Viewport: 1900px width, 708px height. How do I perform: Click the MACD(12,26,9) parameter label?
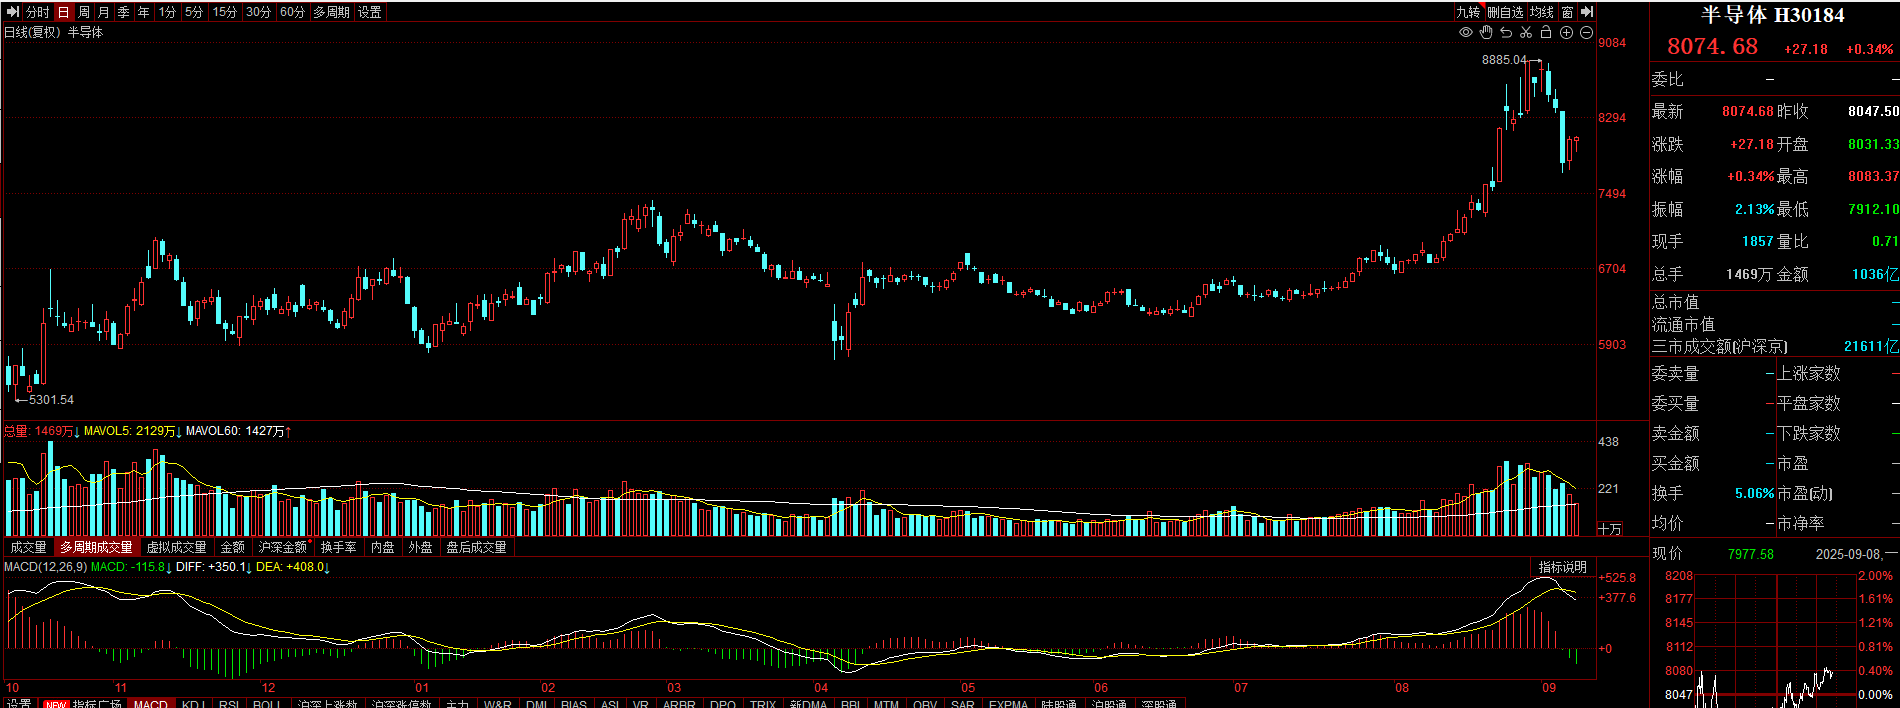pos(45,567)
